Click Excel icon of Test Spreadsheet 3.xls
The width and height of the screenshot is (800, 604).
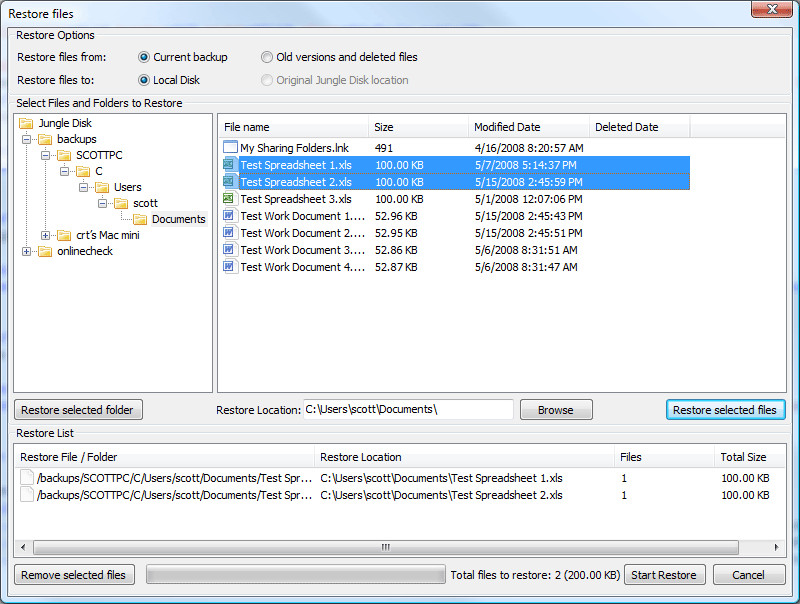pos(229,198)
